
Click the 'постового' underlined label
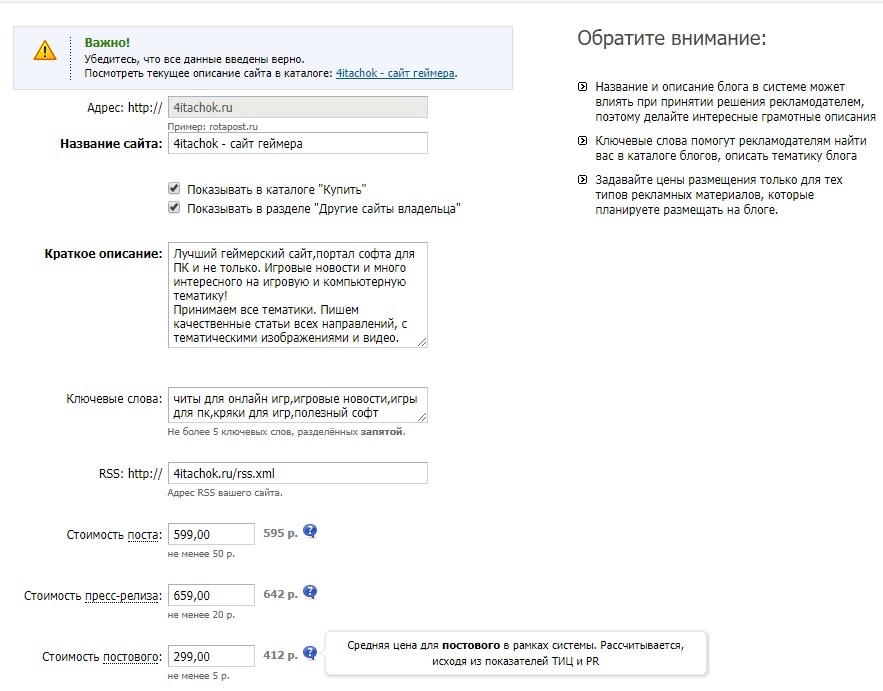(131, 657)
